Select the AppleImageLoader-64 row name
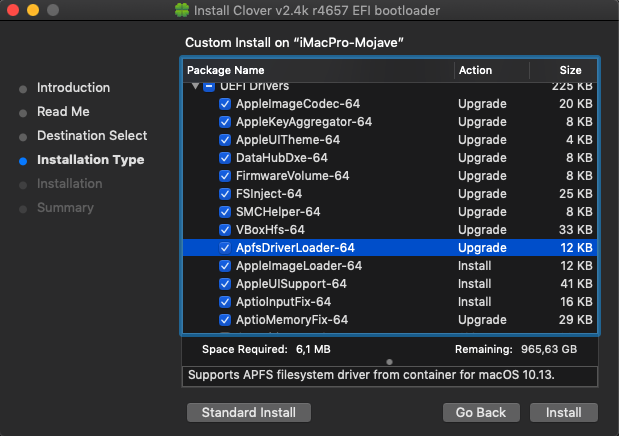The height and width of the screenshot is (436, 619). [x=299, y=266]
